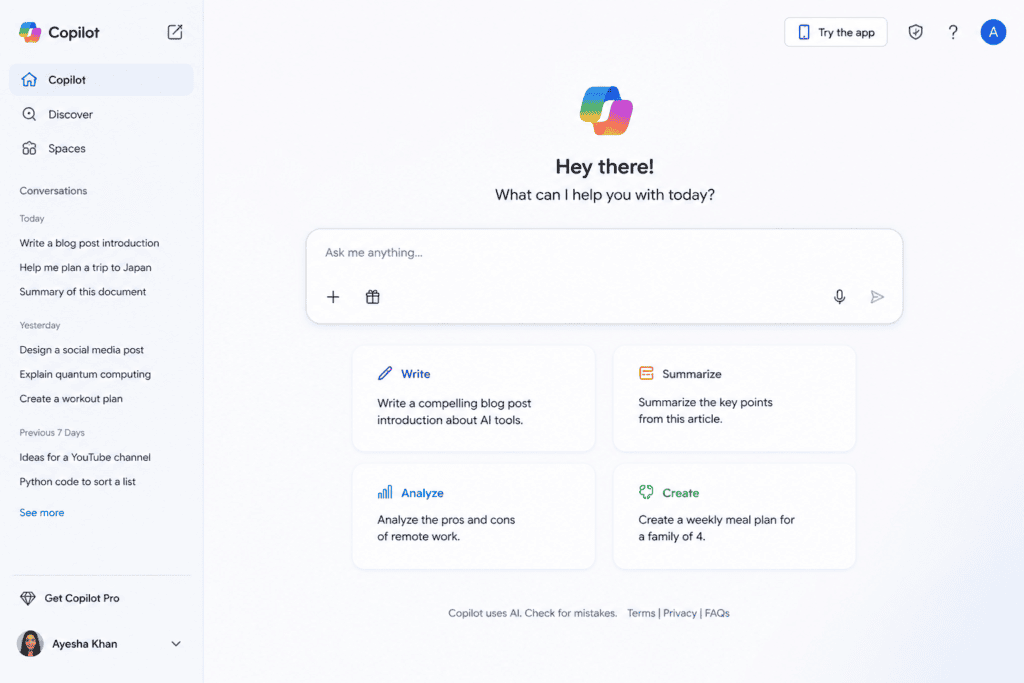
Task: Click the Spaces grid icon
Action: tap(29, 148)
